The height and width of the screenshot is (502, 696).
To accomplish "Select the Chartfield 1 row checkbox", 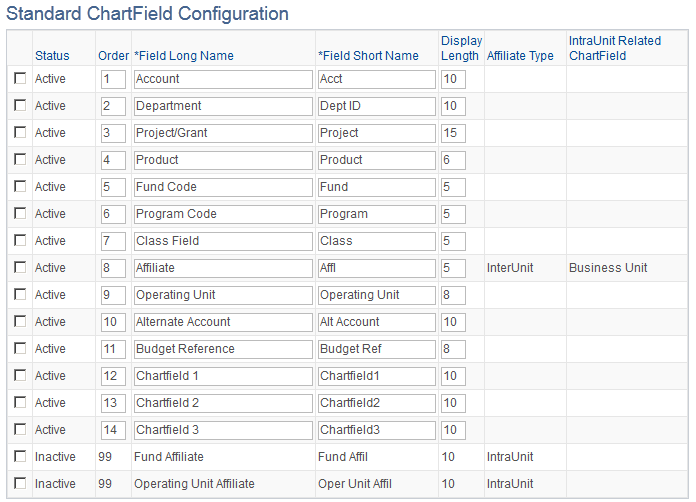I will click(x=20, y=376).
